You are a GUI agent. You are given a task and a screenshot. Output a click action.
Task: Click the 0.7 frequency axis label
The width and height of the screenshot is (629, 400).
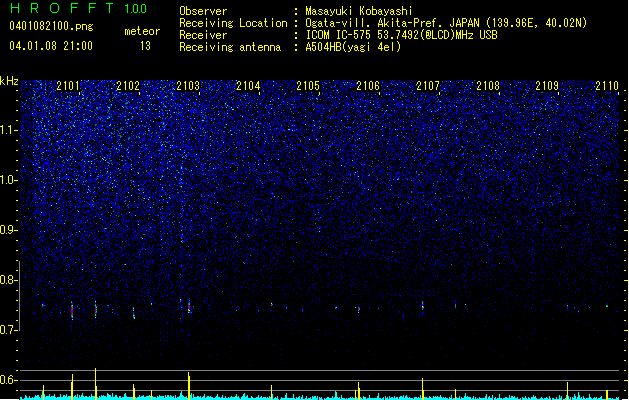(x=9, y=330)
